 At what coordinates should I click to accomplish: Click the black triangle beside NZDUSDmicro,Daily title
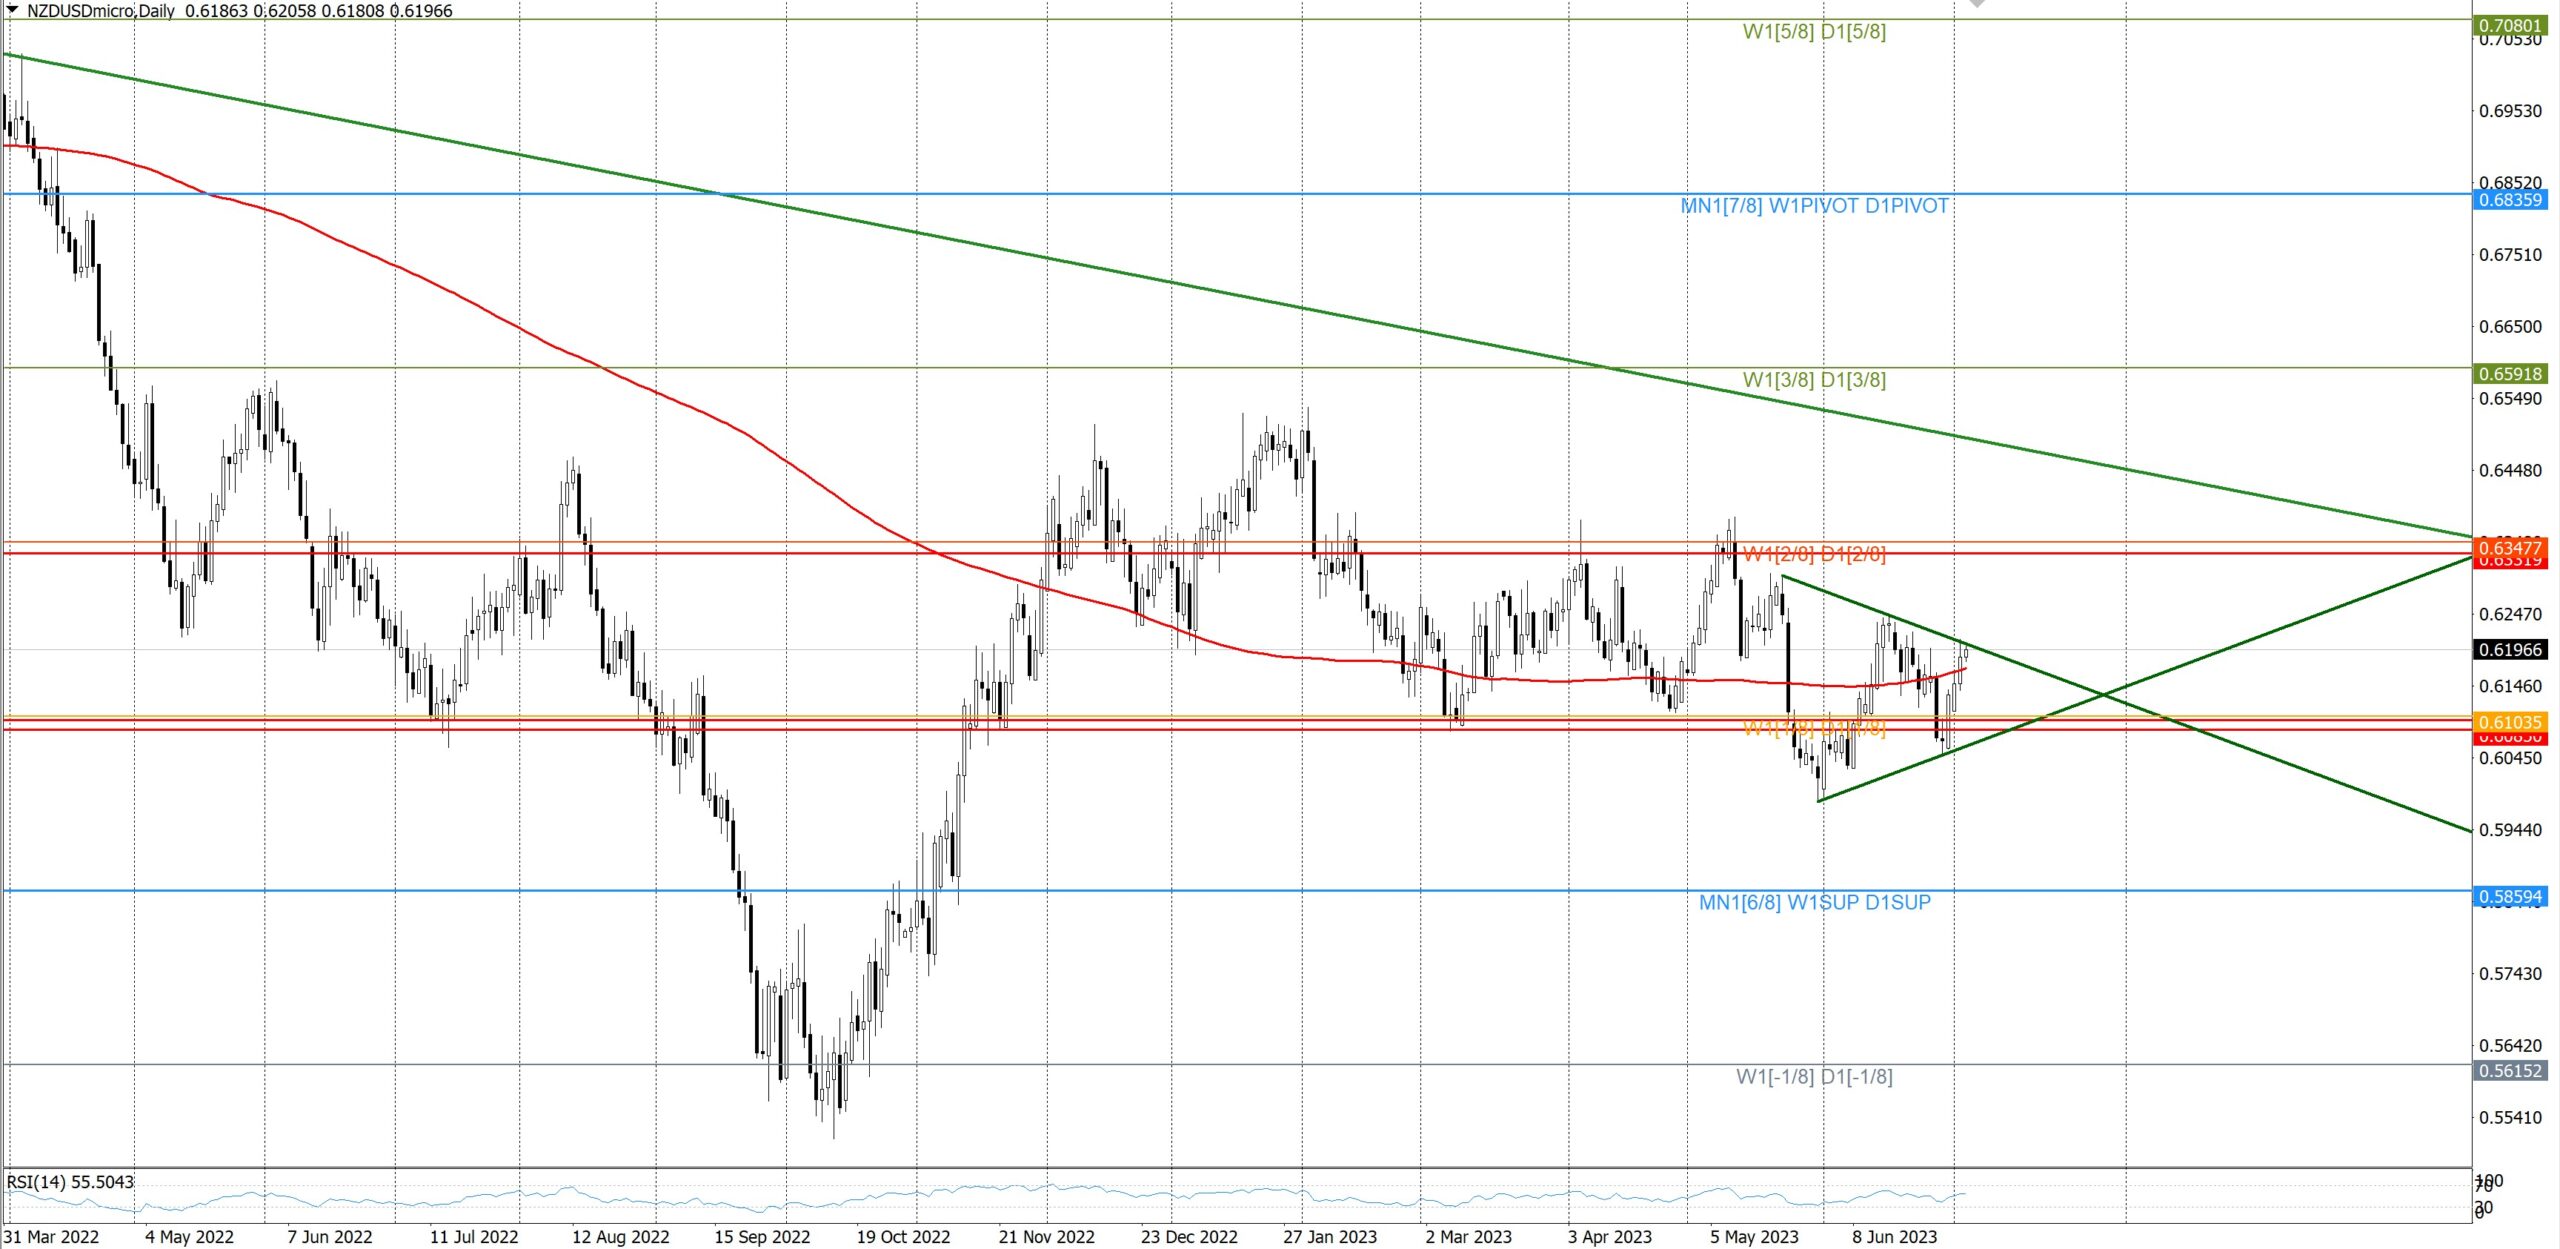[13, 10]
